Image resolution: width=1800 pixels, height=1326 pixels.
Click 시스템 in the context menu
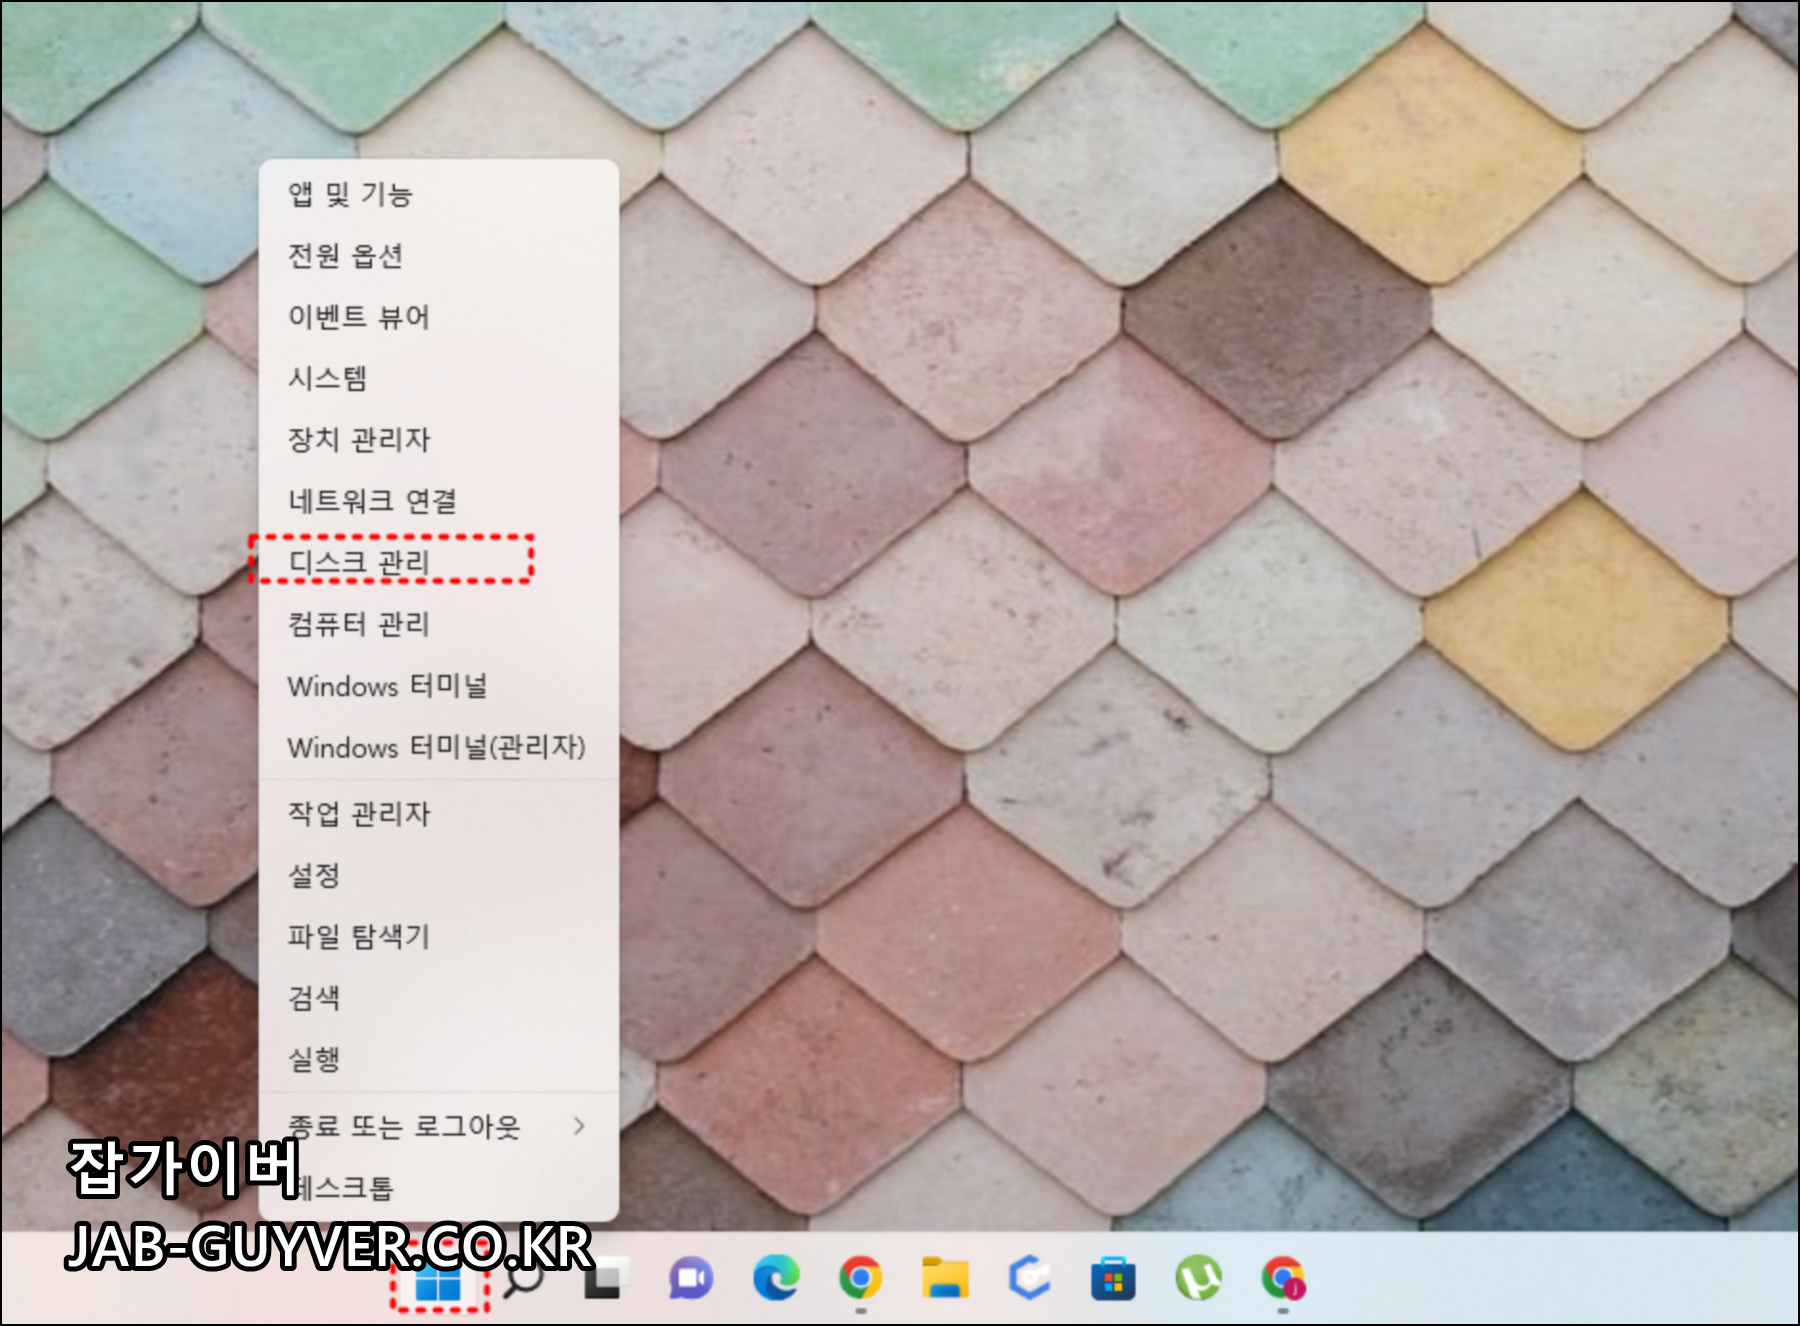pyautogui.click(x=439, y=378)
